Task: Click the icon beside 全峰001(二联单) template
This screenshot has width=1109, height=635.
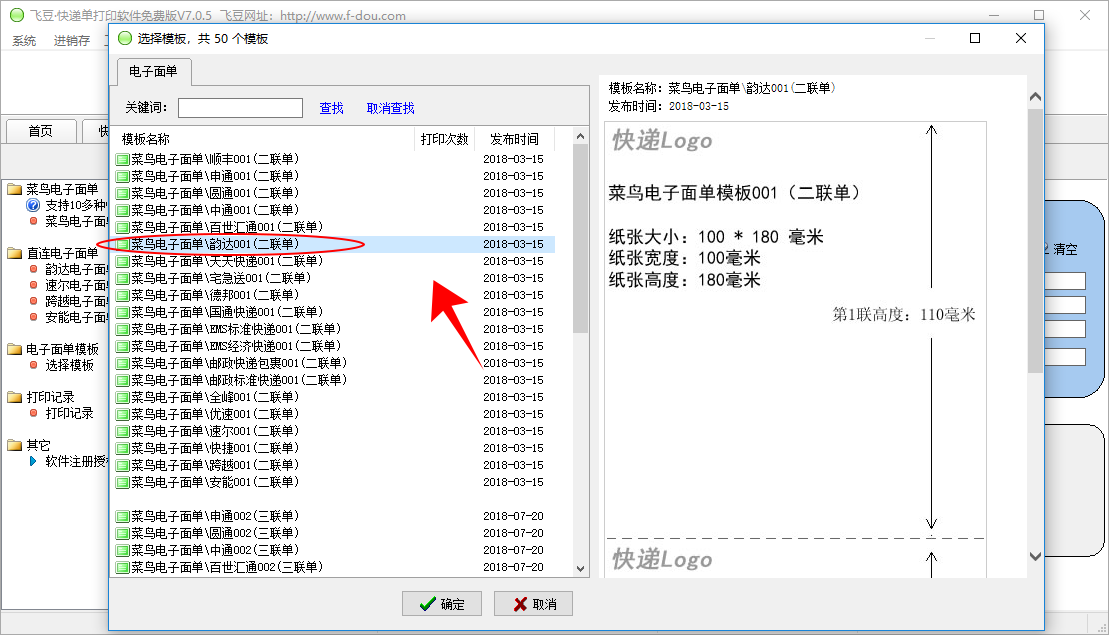Action: (122, 397)
